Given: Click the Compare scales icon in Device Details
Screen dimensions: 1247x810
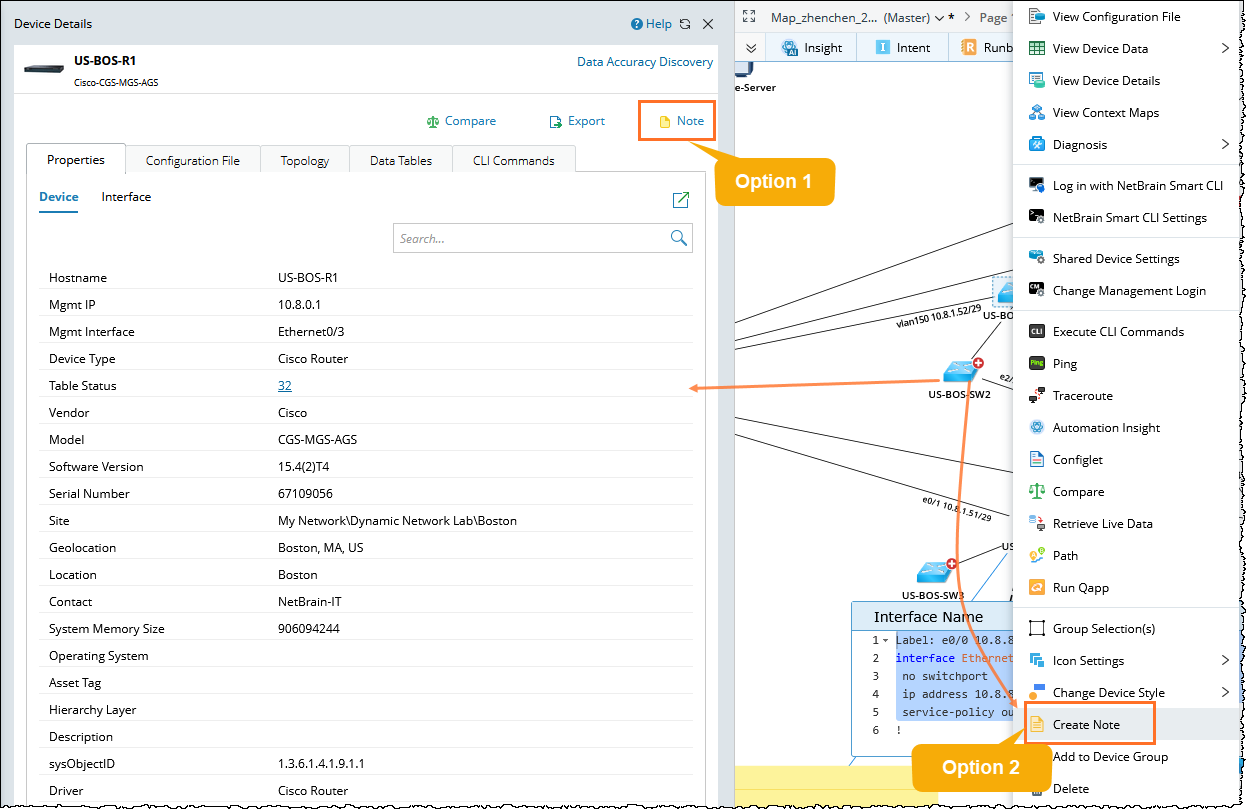Looking at the screenshot, I should [x=433, y=122].
